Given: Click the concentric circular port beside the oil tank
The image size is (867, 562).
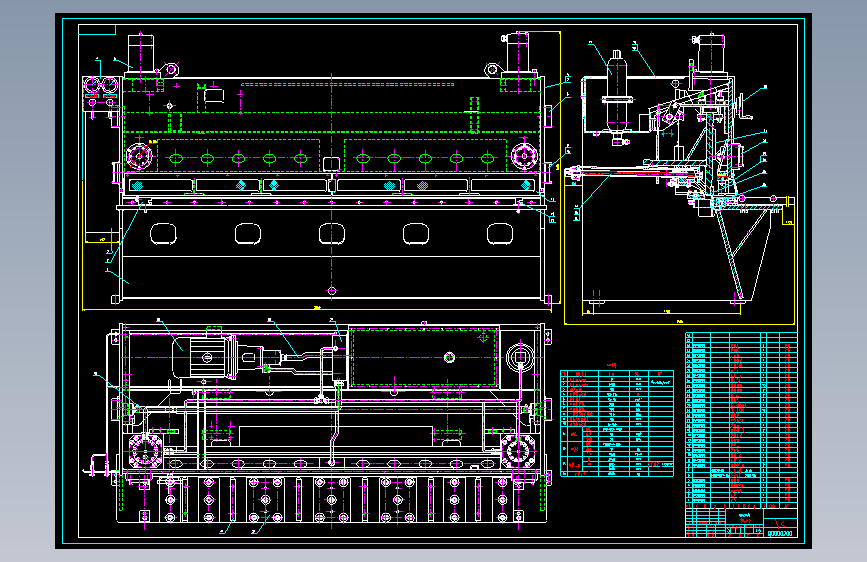Looking at the screenshot, I should click(x=520, y=357).
